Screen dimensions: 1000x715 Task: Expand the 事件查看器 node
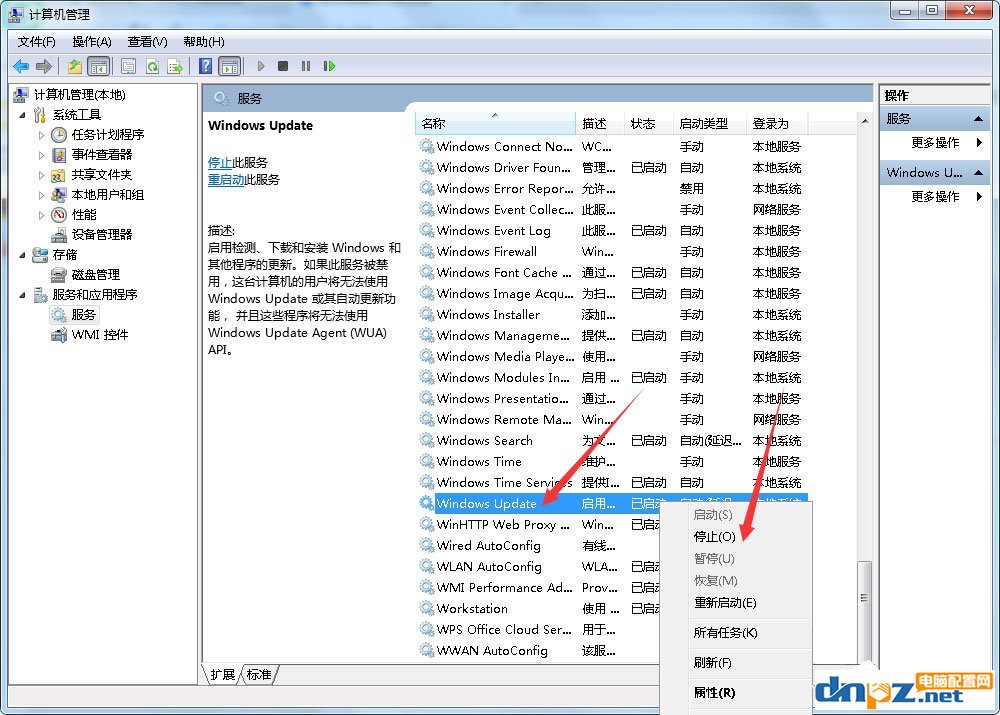tap(41, 155)
